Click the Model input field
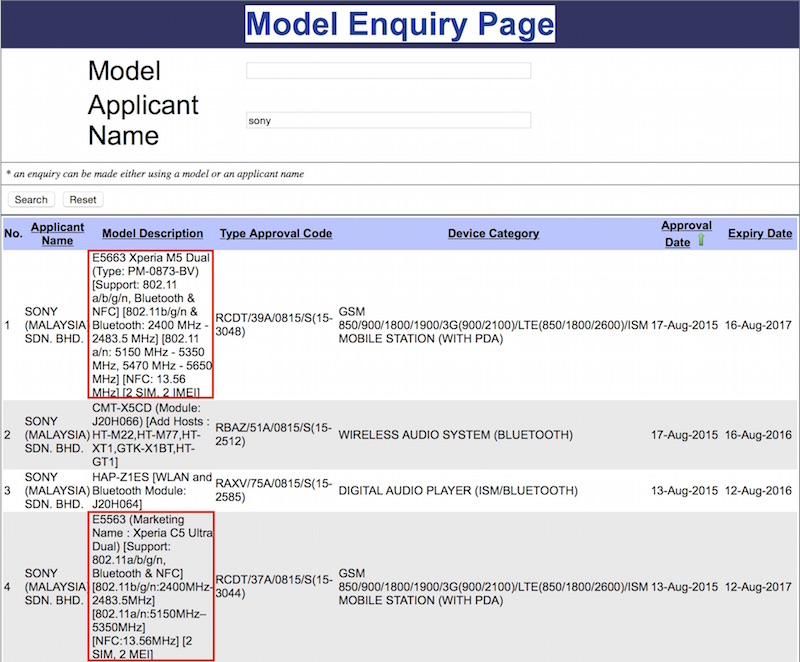This screenshot has height=662, width=800. tap(388, 70)
